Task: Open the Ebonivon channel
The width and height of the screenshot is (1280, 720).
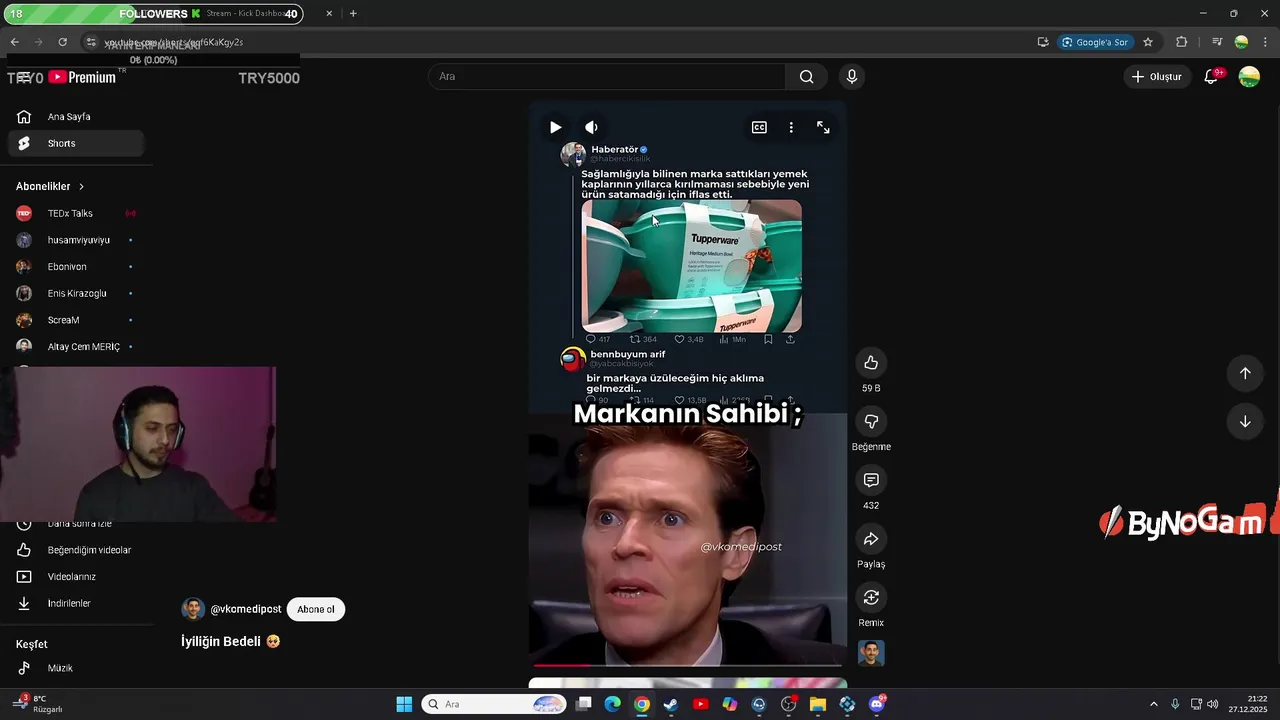Action: (76, 267)
